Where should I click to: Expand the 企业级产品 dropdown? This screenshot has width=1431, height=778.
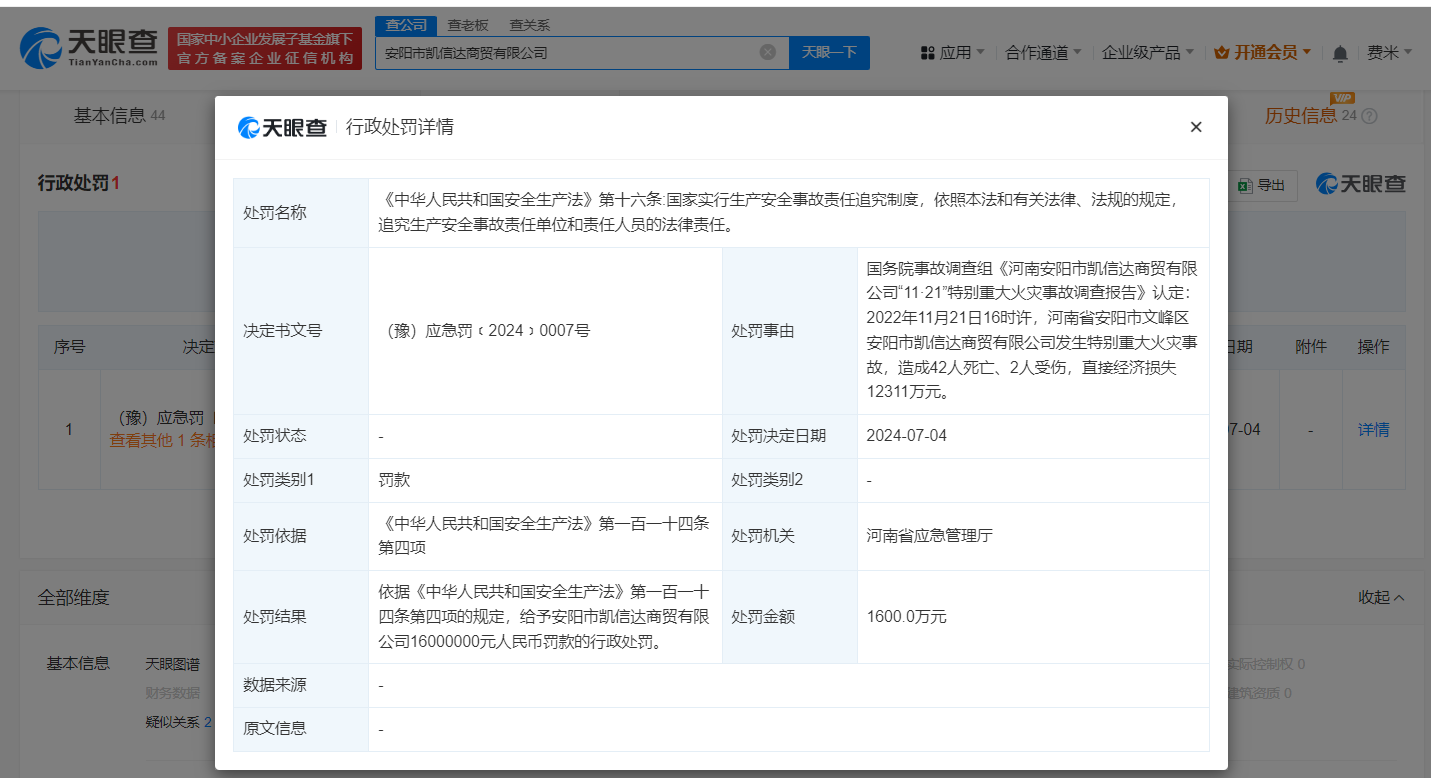1148,52
